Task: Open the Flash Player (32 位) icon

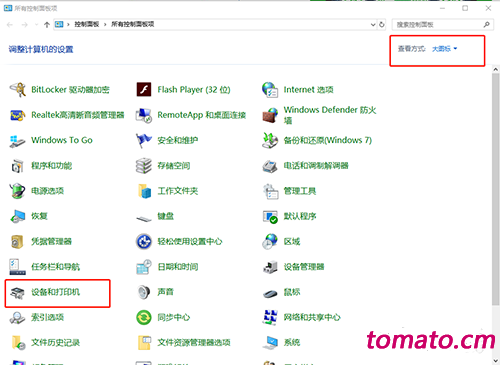Action: 144,90
